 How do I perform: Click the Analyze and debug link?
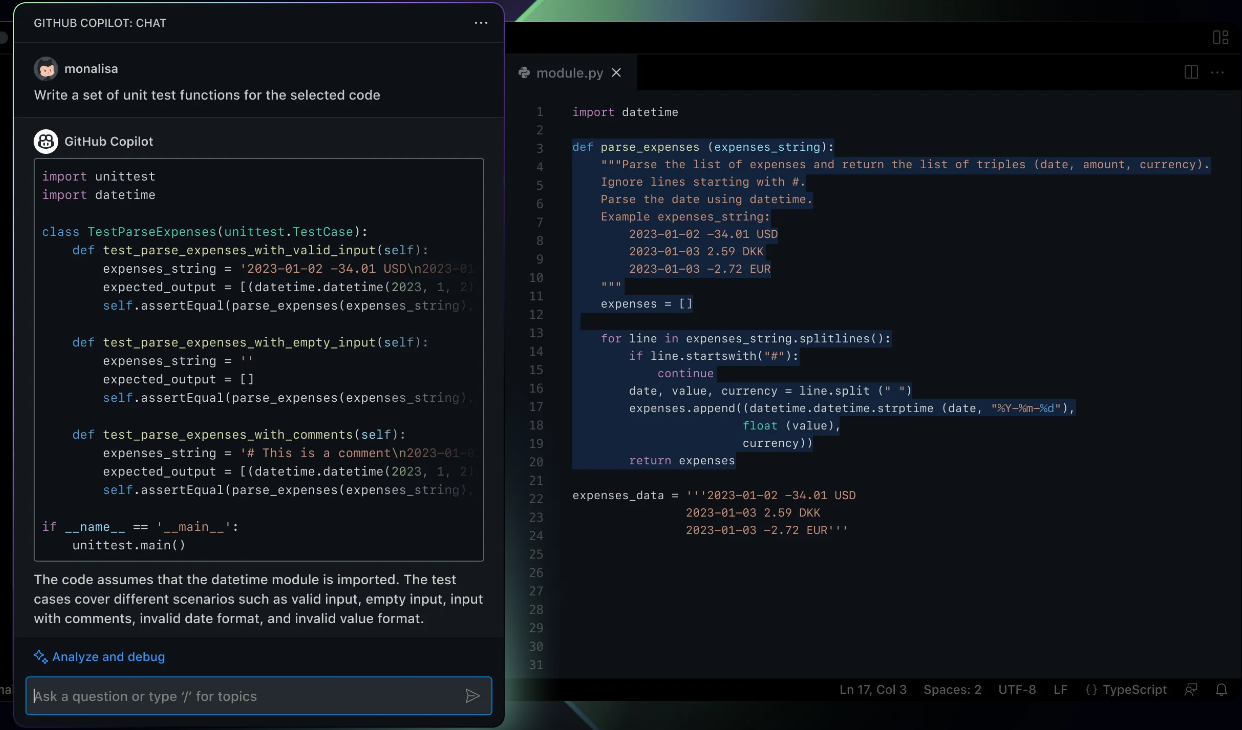(x=106, y=657)
